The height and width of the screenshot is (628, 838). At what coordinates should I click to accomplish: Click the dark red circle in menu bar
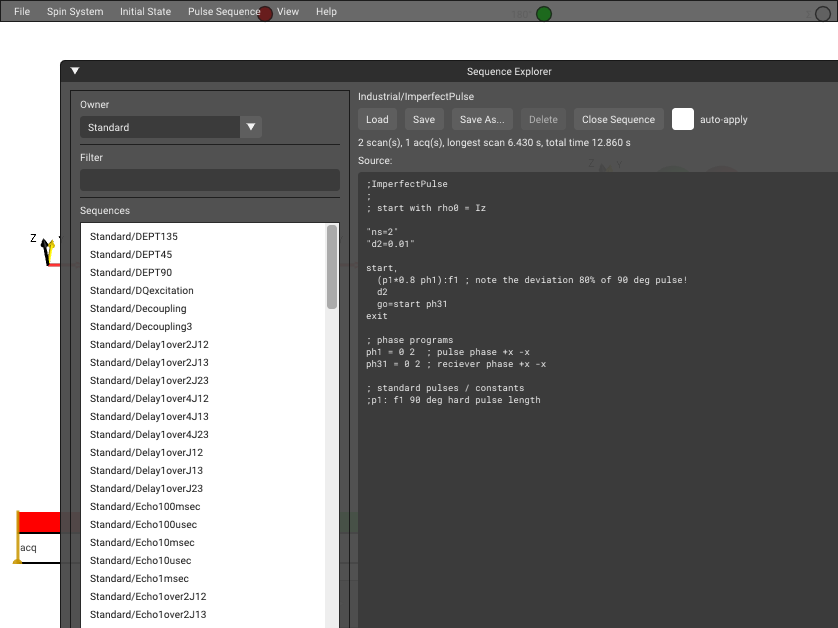(265, 13)
